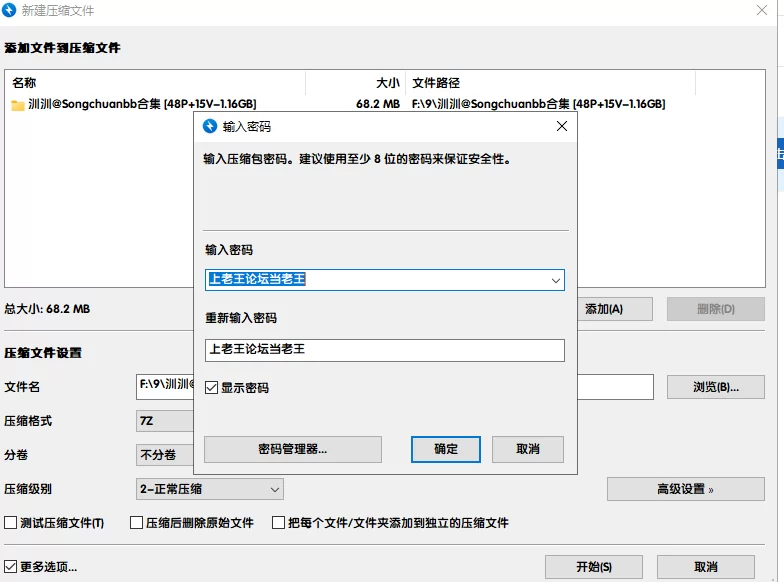Click 取消 in the password dialog
The image size is (784, 582).
coord(528,449)
